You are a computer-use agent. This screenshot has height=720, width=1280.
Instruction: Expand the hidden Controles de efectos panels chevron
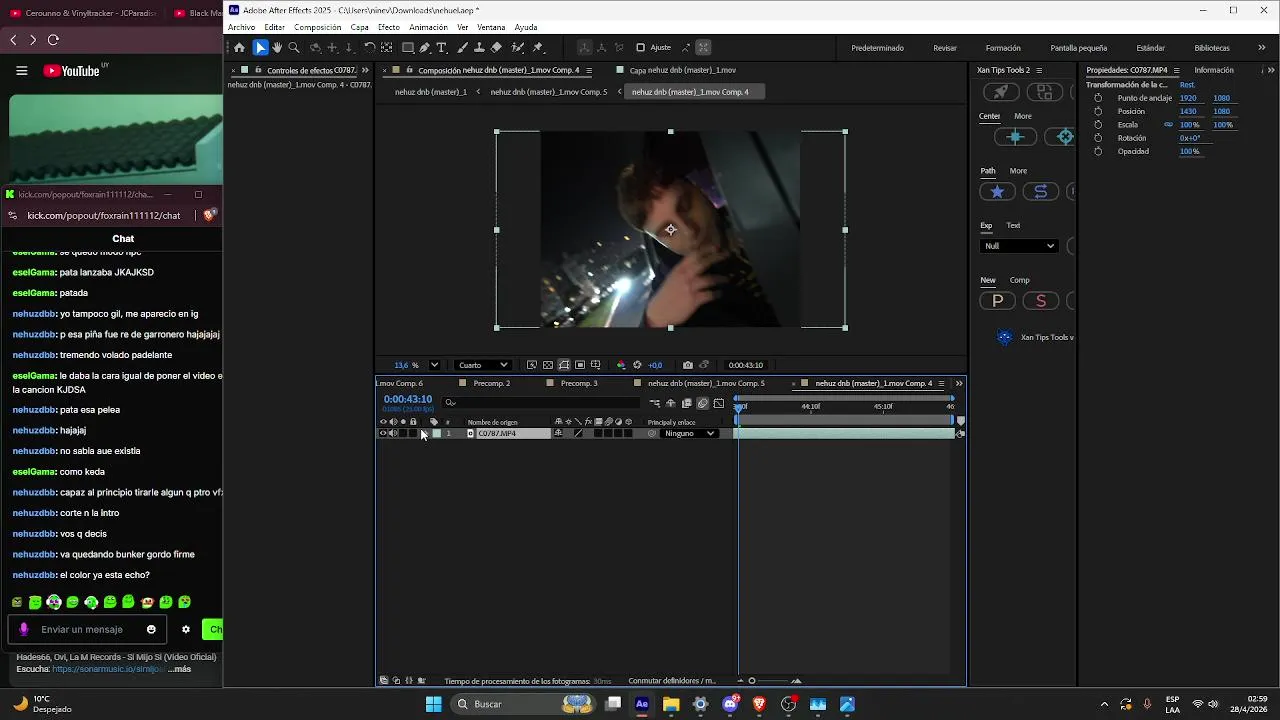(365, 70)
